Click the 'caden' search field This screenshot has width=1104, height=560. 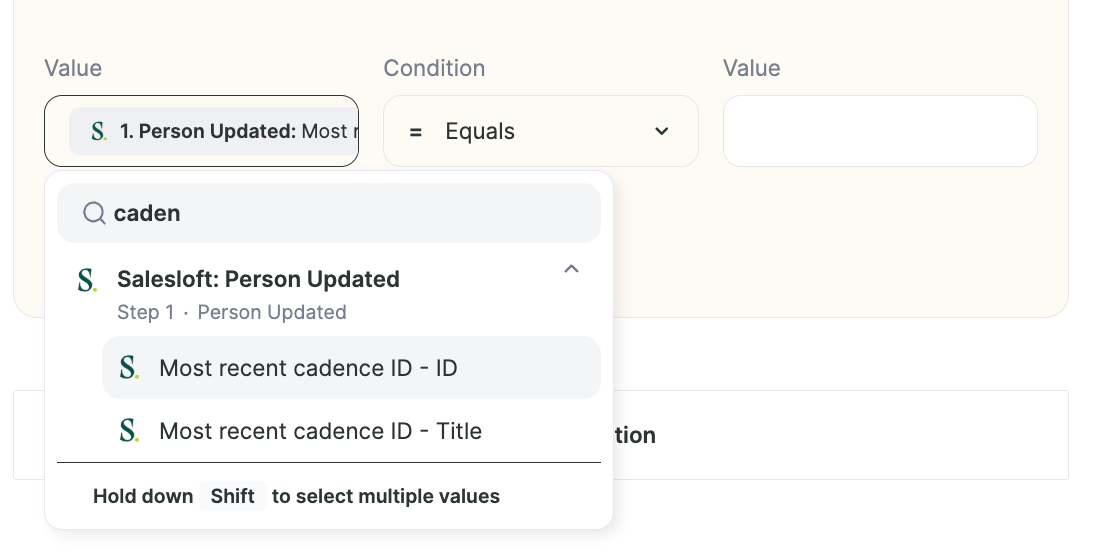click(329, 213)
